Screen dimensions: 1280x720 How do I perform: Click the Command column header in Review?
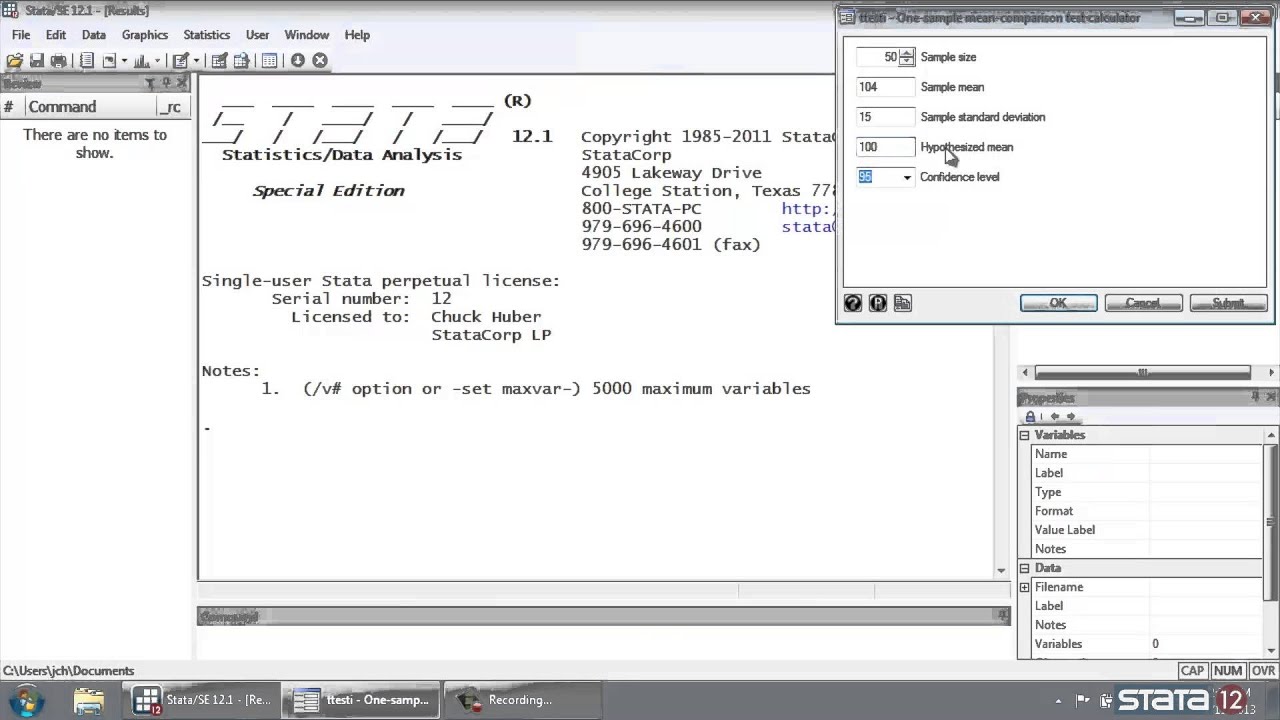pos(90,107)
